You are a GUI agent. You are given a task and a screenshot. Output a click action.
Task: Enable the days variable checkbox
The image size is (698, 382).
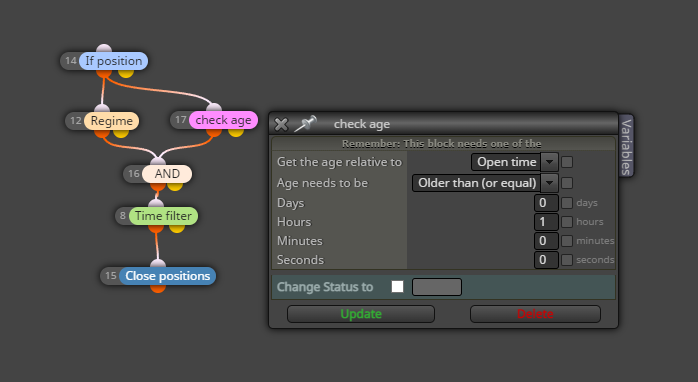point(567,203)
